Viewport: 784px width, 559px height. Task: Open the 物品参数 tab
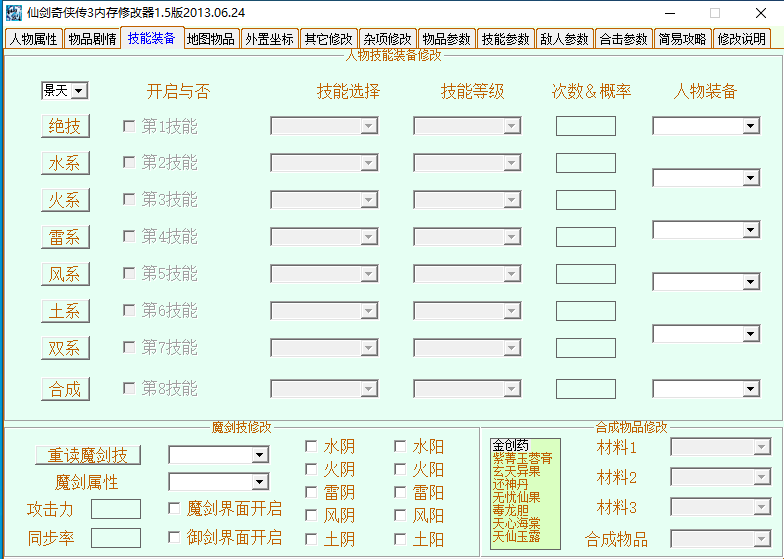coord(446,38)
